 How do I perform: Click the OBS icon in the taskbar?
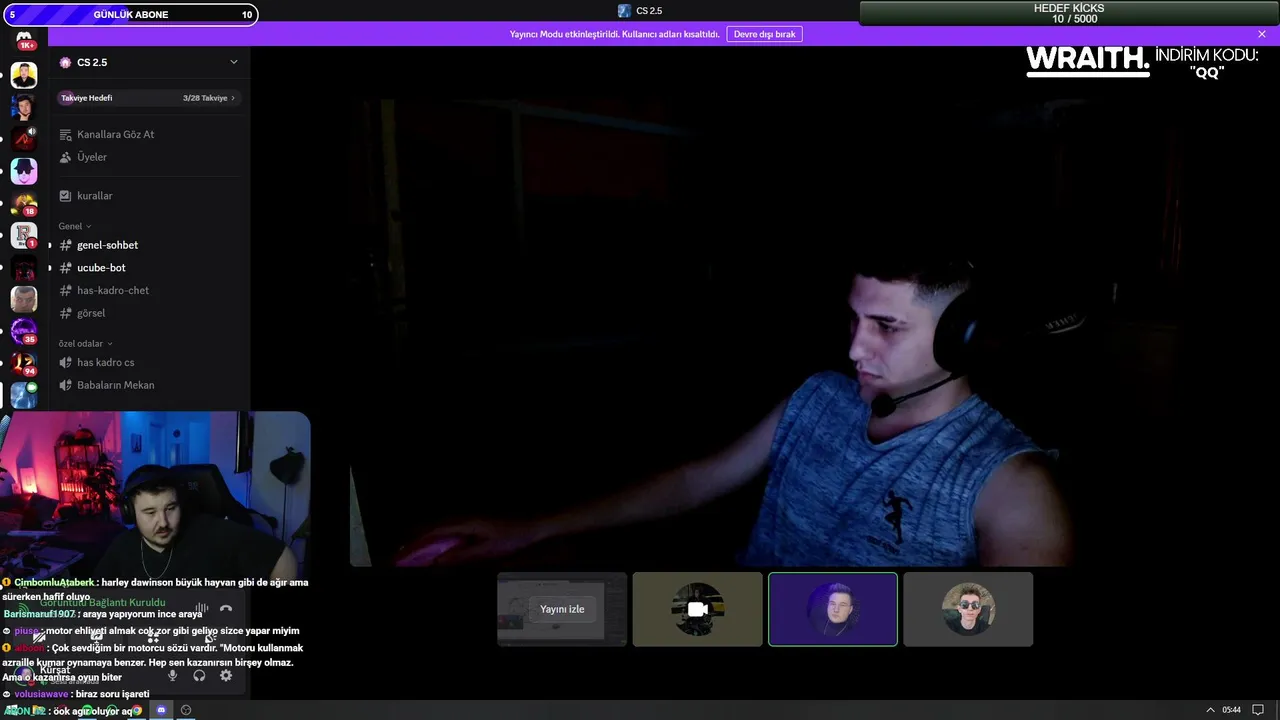(186, 710)
